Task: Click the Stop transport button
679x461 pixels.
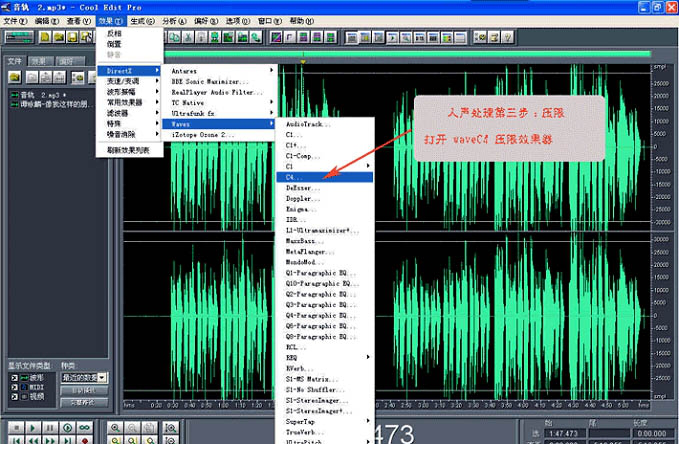Action: pos(16,428)
